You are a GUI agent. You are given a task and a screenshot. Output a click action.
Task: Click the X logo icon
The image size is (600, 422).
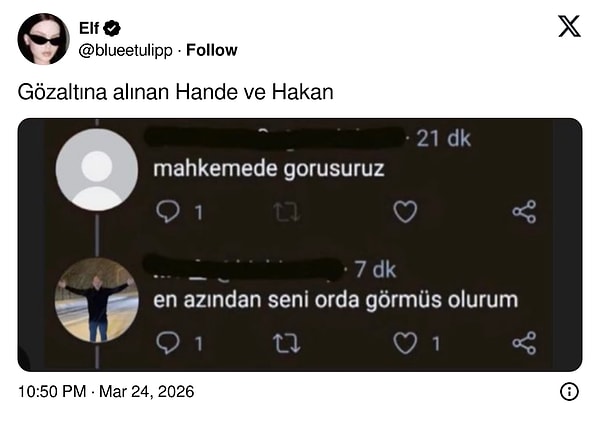point(569,26)
